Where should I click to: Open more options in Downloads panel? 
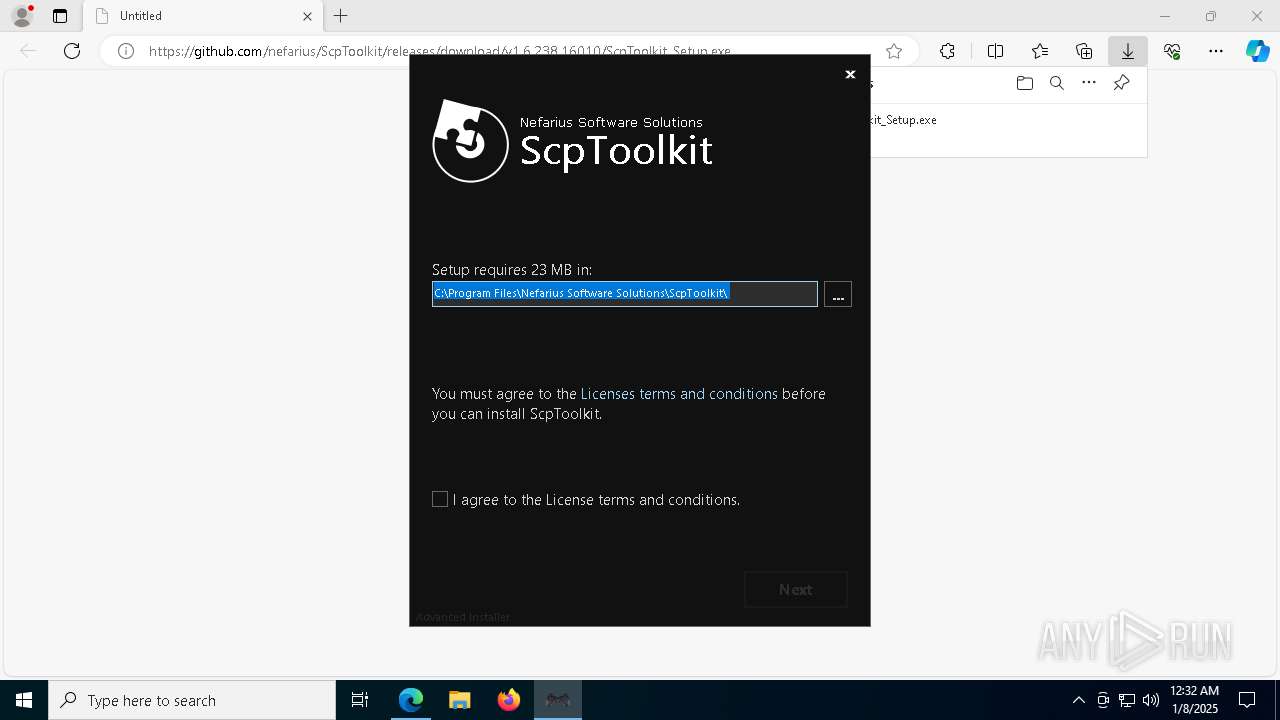tap(1089, 83)
